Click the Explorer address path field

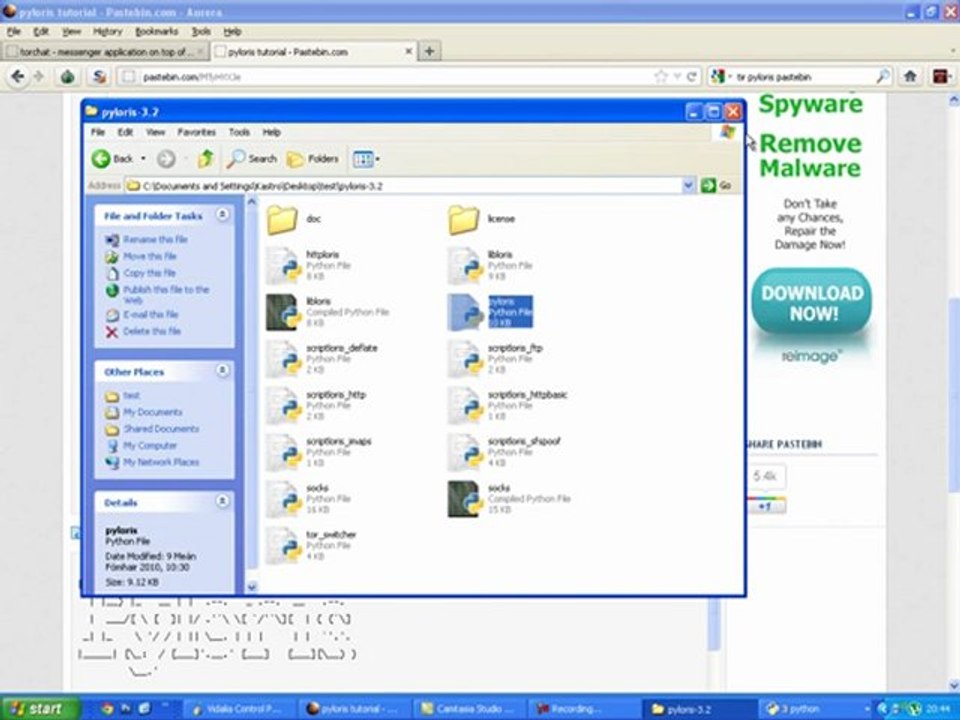pyautogui.click(x=403, y=186)
